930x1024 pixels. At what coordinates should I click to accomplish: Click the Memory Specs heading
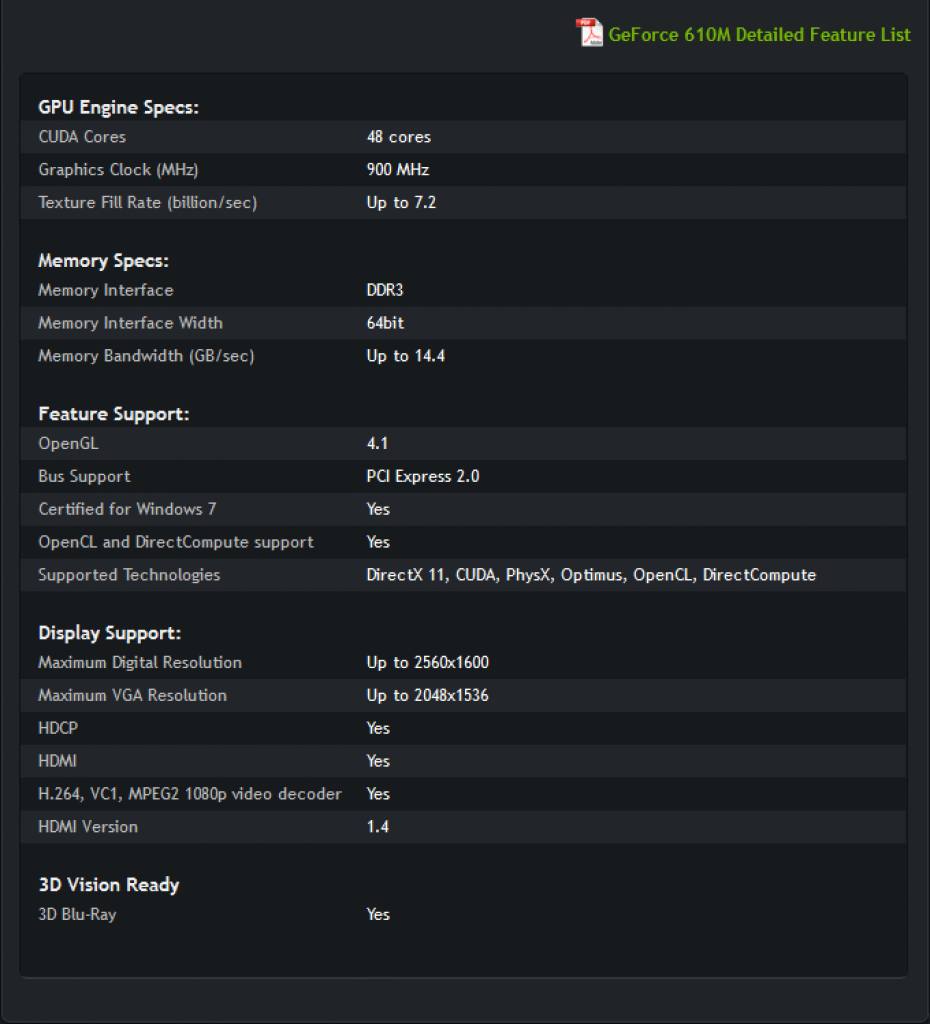point(103,261)
